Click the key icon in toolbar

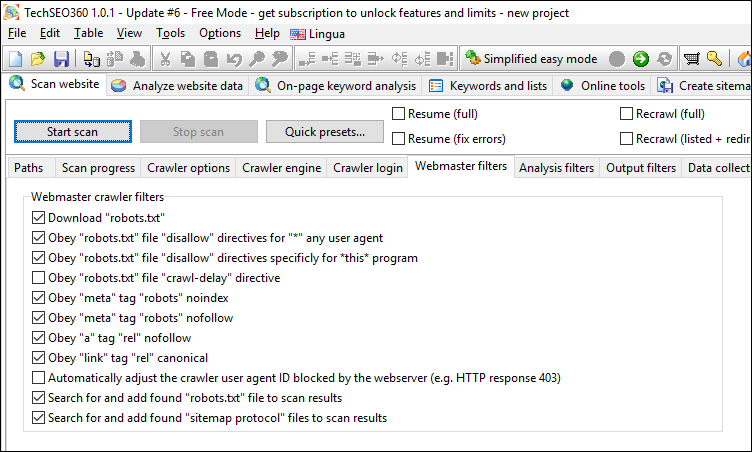714,59
